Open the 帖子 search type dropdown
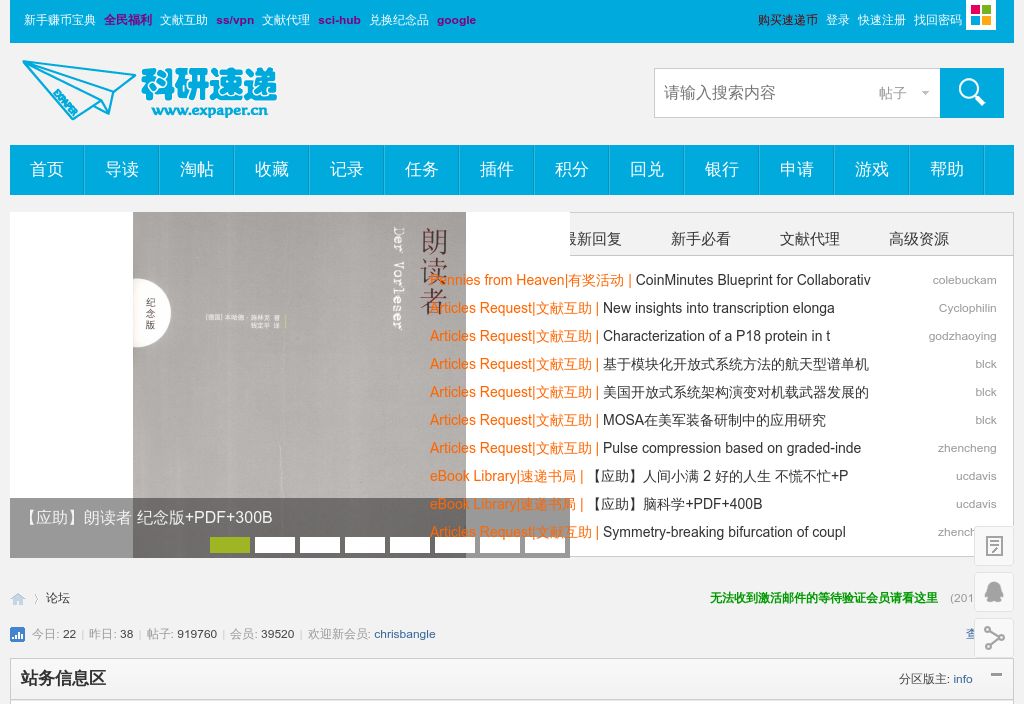Image resolution: width=1024 pixels, height=704 pixels. pyautogui.click(x=904, y=93)
